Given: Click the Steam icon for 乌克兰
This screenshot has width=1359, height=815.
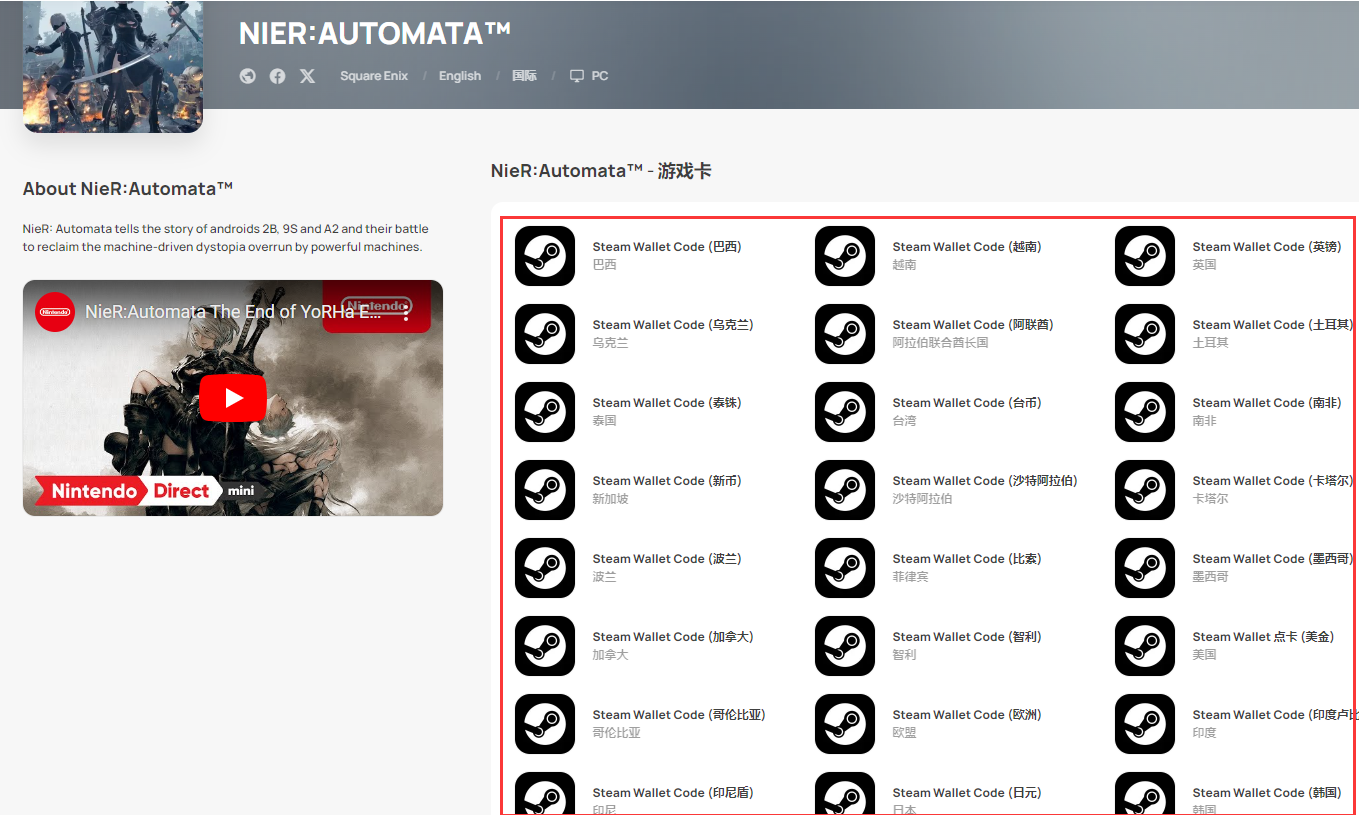Looking at the screenshot, I should pos(545,334).
